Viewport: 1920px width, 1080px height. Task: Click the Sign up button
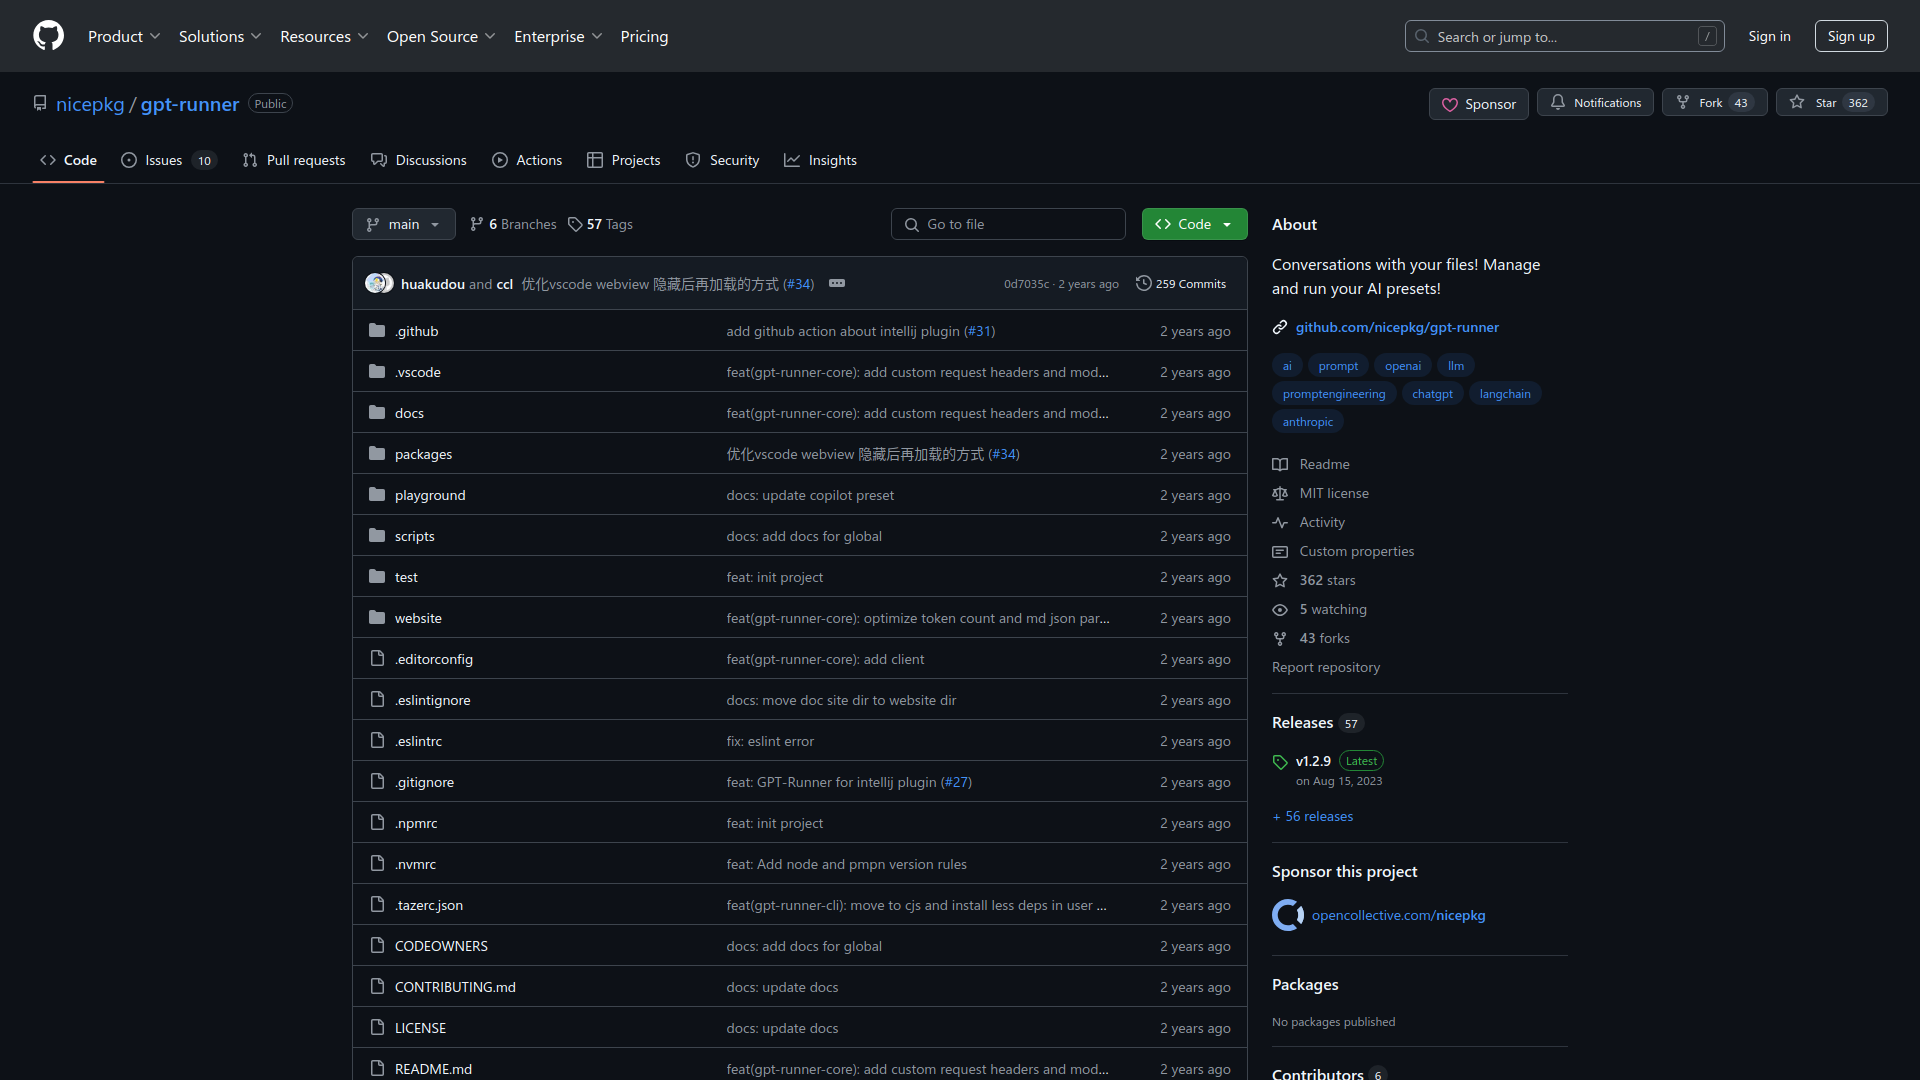click(x=1851, y=36)
